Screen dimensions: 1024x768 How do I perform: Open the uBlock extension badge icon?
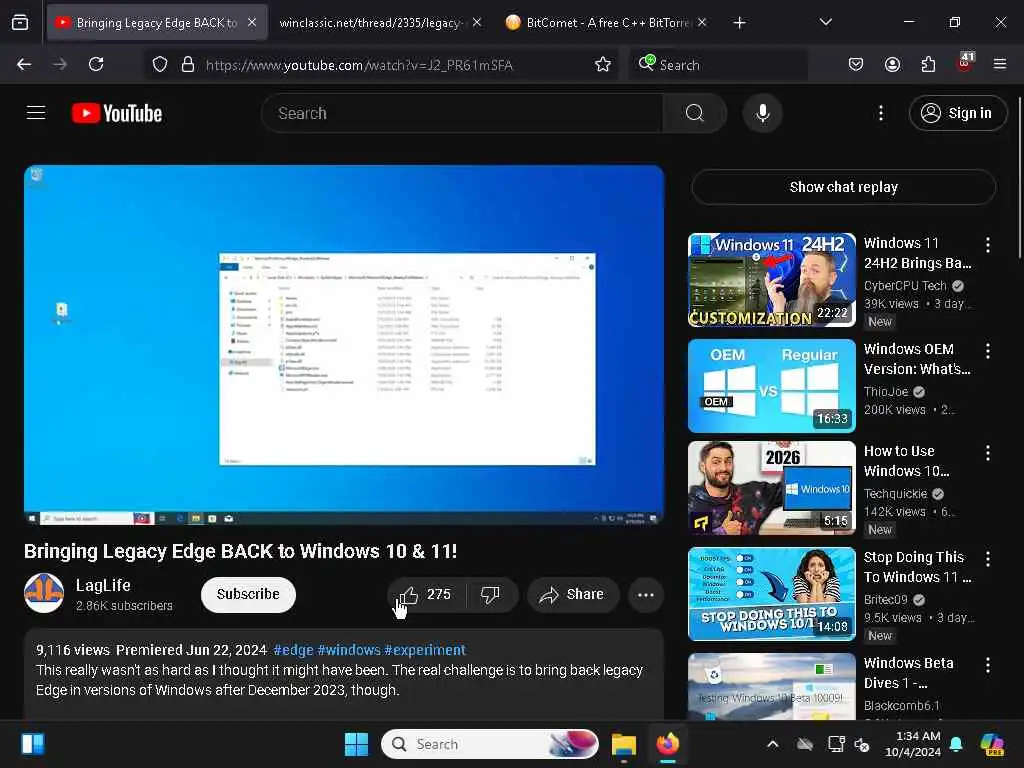click(x=965, y=63)
